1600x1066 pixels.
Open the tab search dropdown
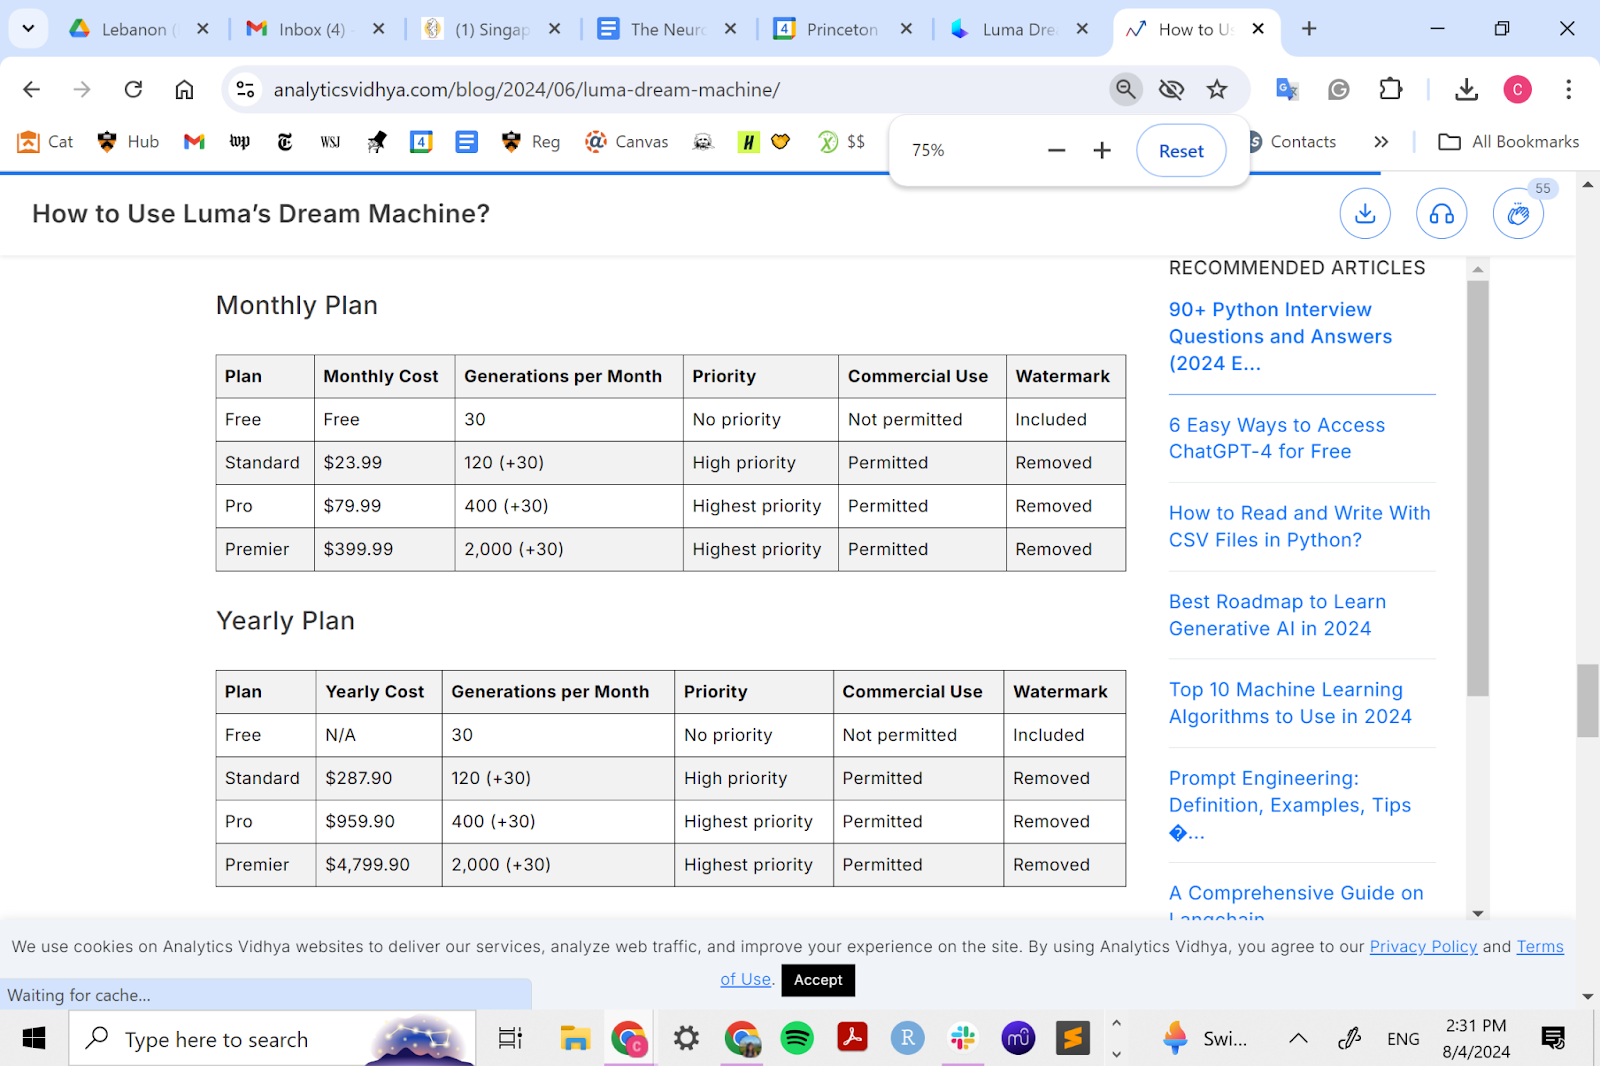28,29
